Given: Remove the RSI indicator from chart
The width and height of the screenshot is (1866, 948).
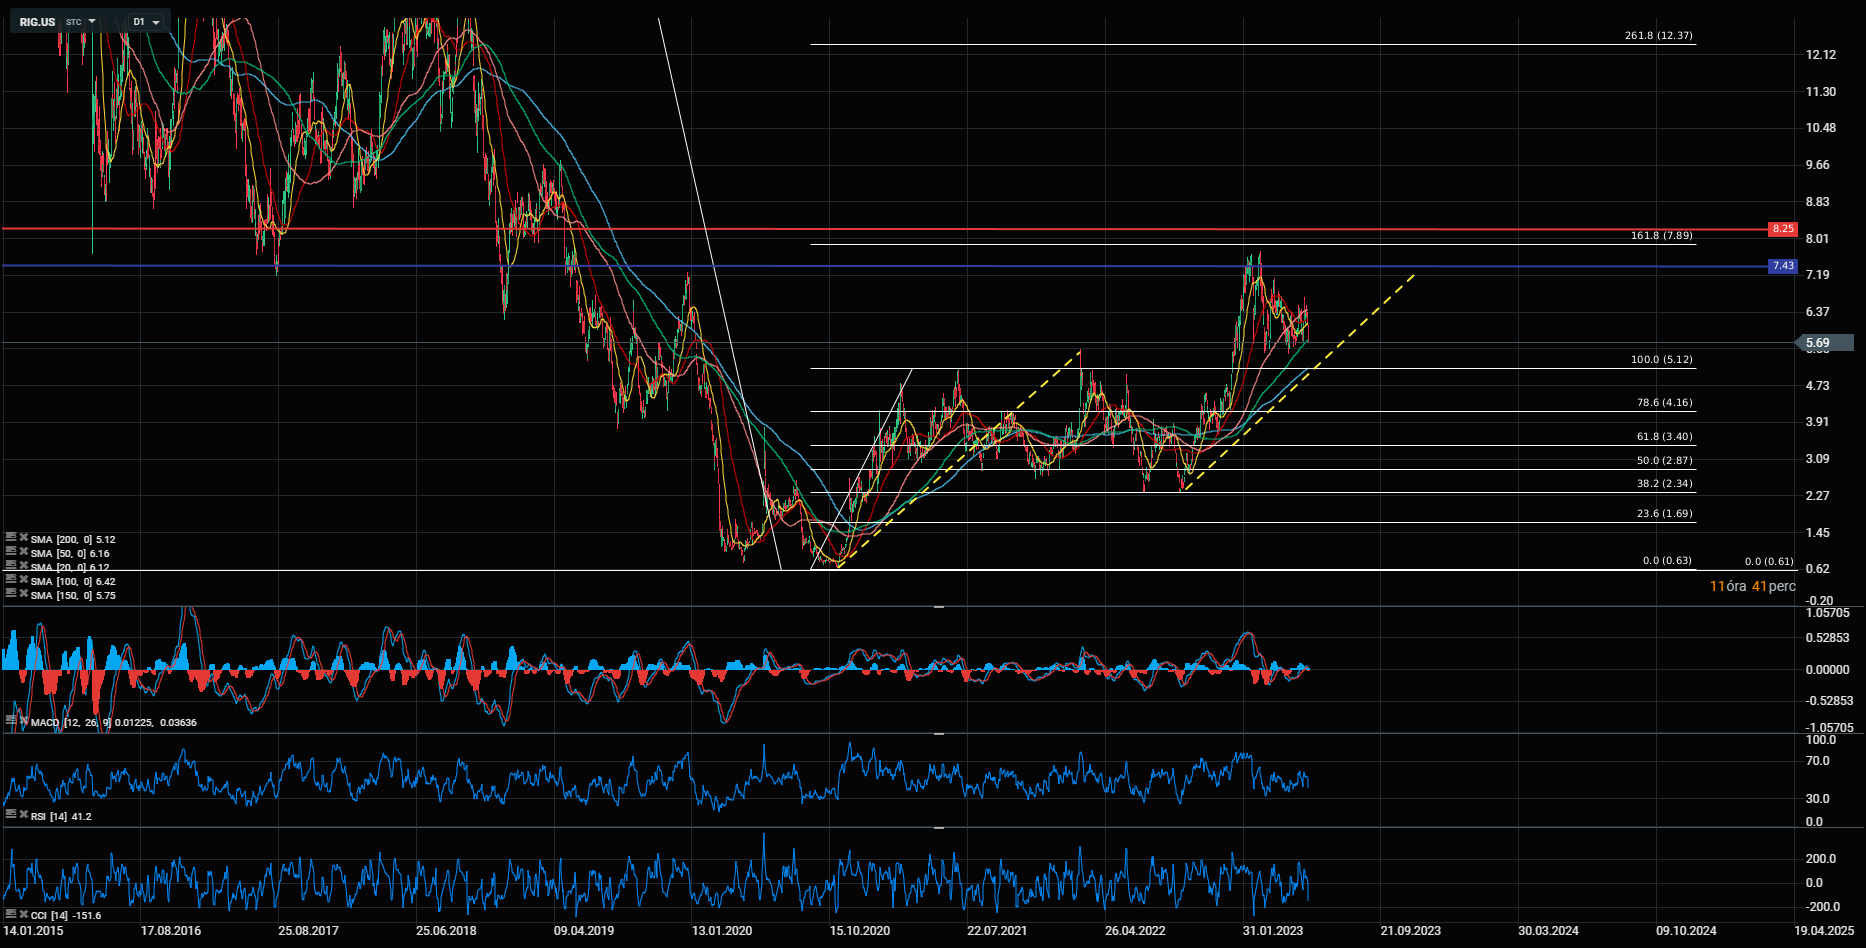Looking at the screenshot, I should (x=22, y=816).
